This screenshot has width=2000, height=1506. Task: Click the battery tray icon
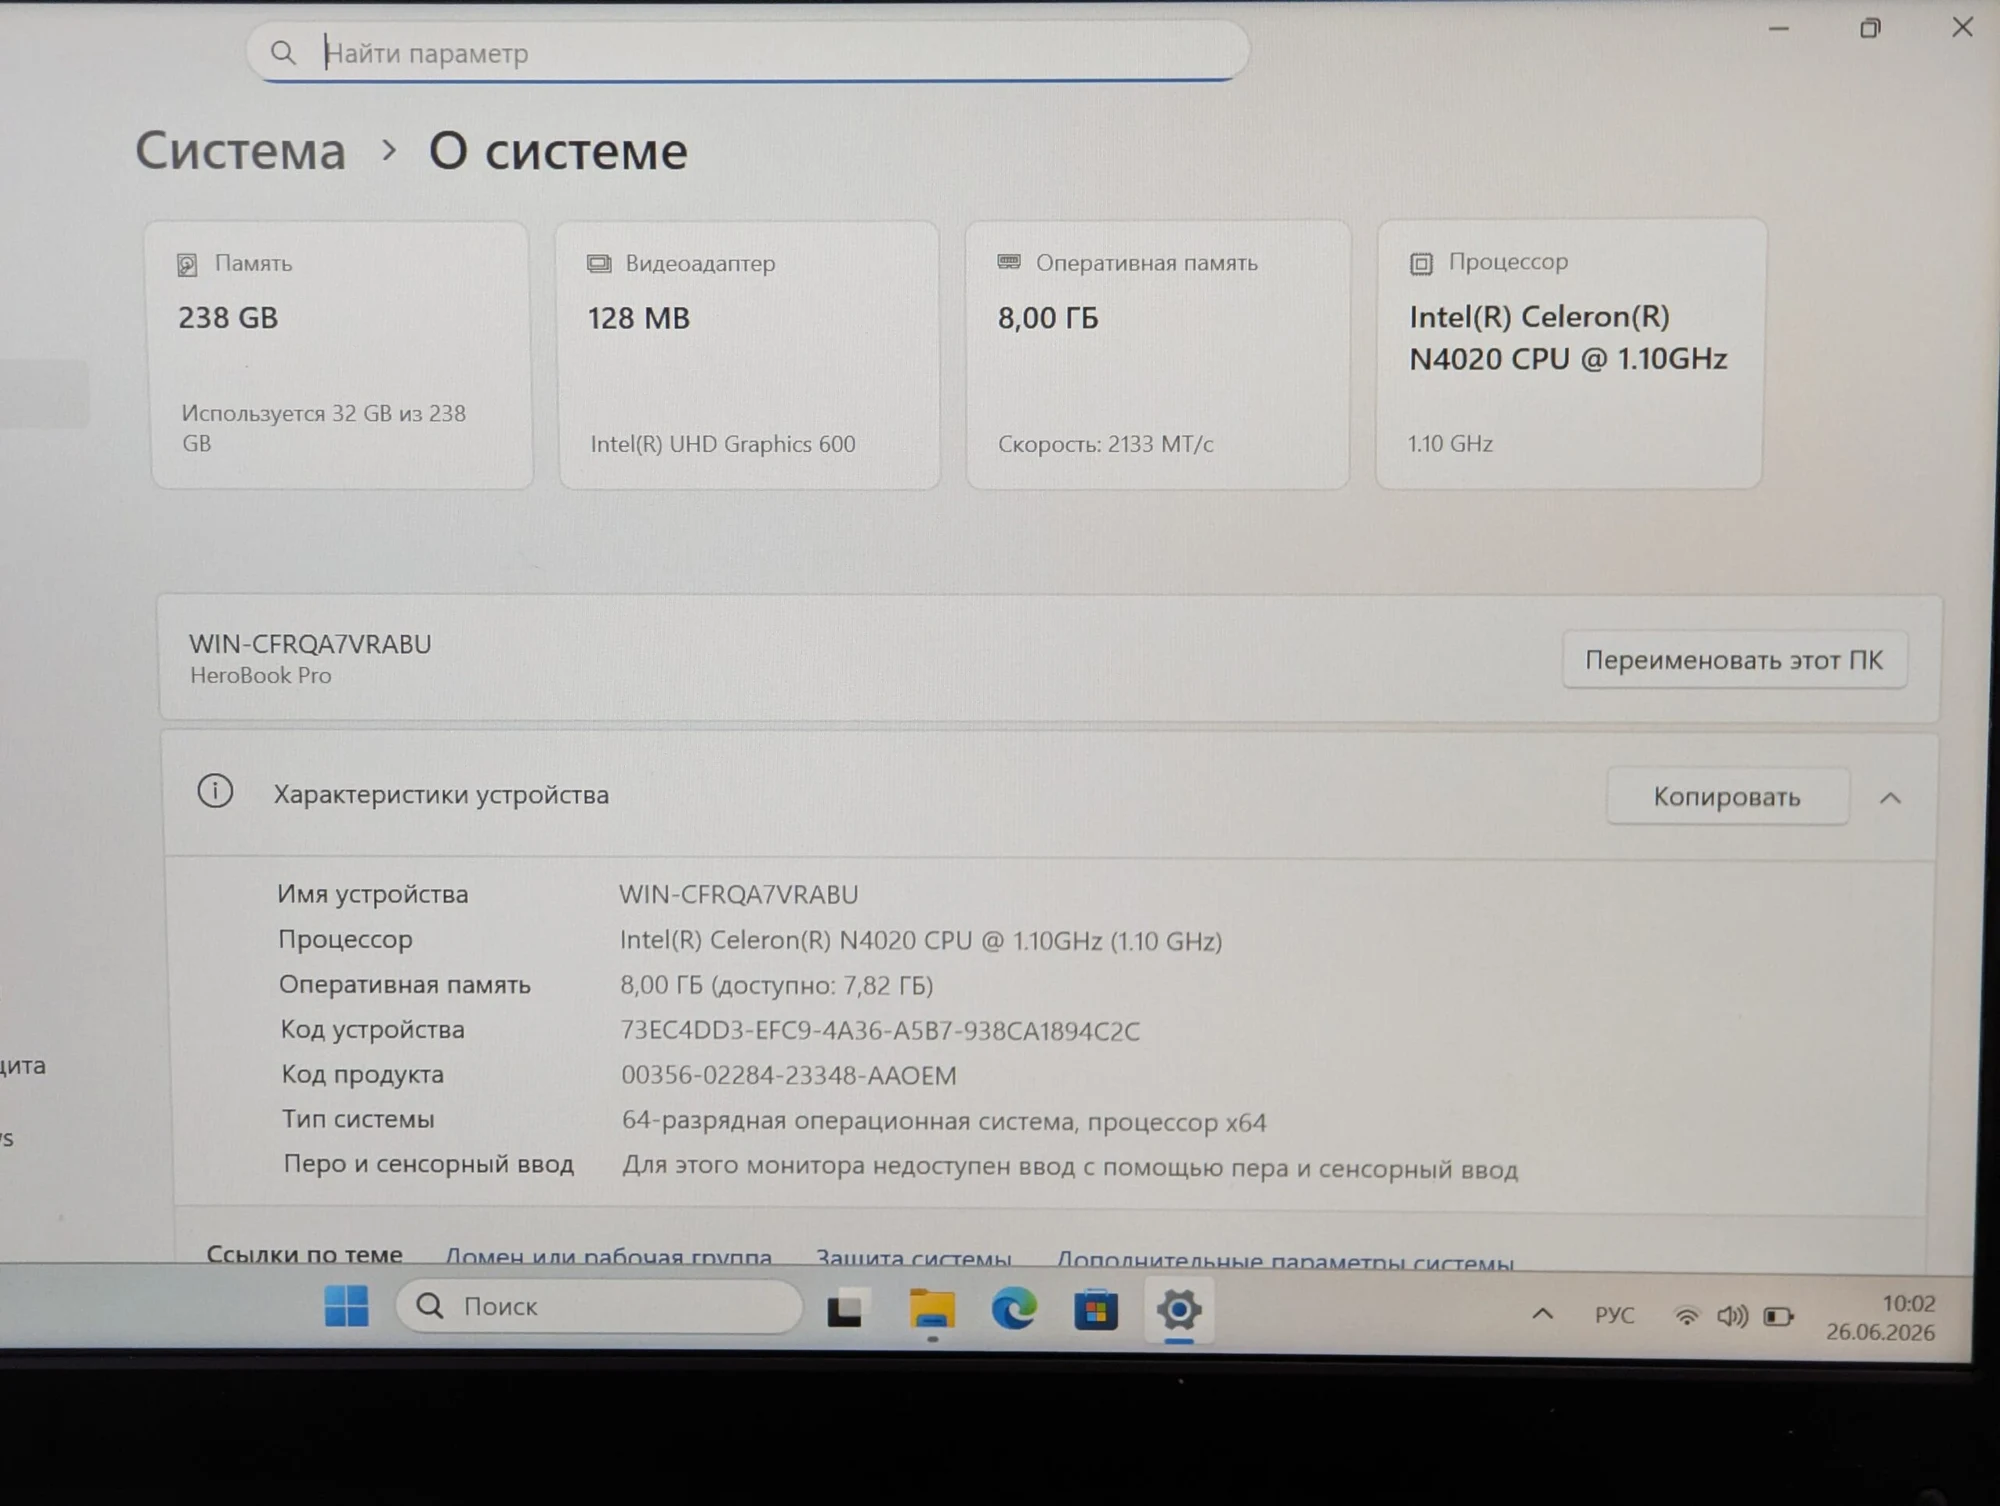(x=1778, y=1316)
